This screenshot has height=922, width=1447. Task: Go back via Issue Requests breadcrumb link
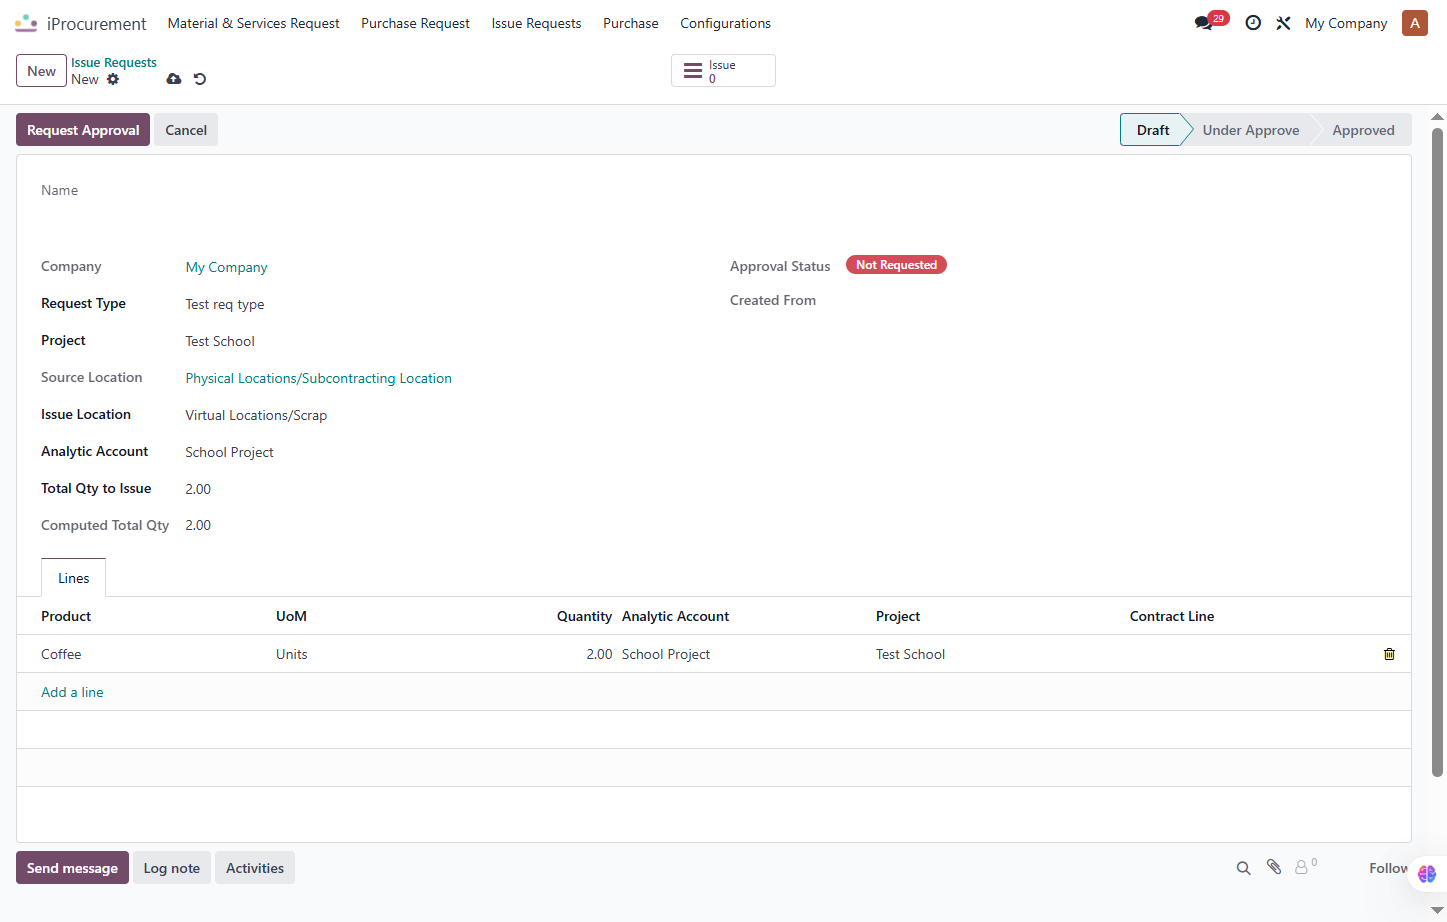[x=114, y=62]
